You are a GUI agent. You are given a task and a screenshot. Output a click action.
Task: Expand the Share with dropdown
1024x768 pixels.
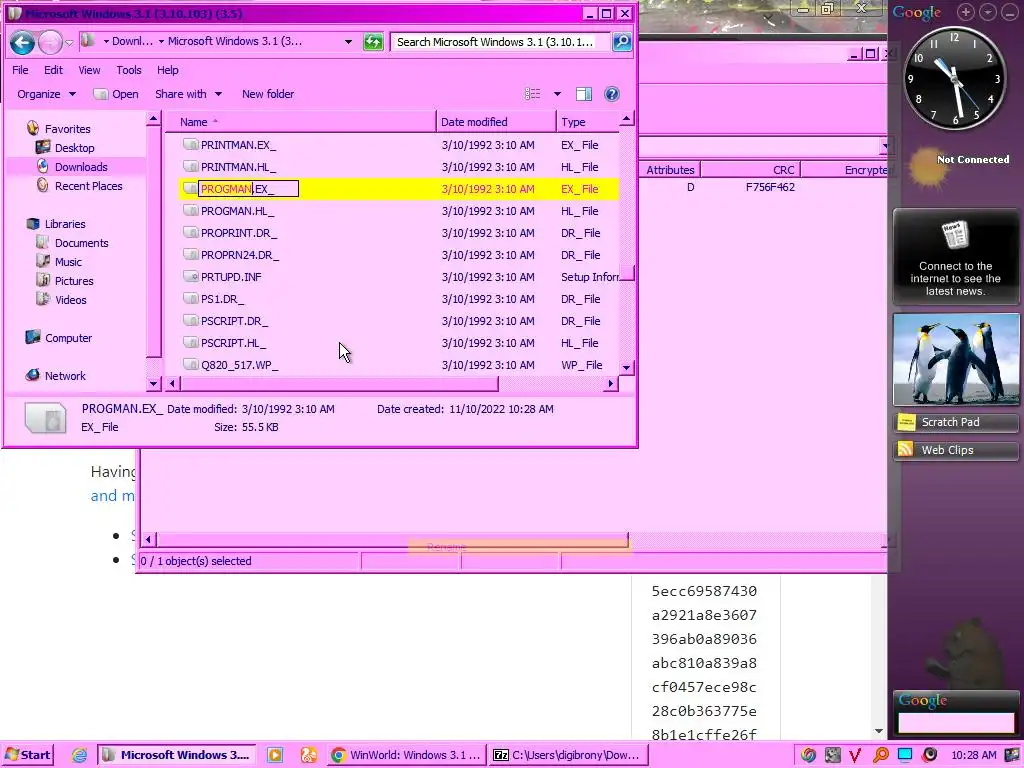188,94
